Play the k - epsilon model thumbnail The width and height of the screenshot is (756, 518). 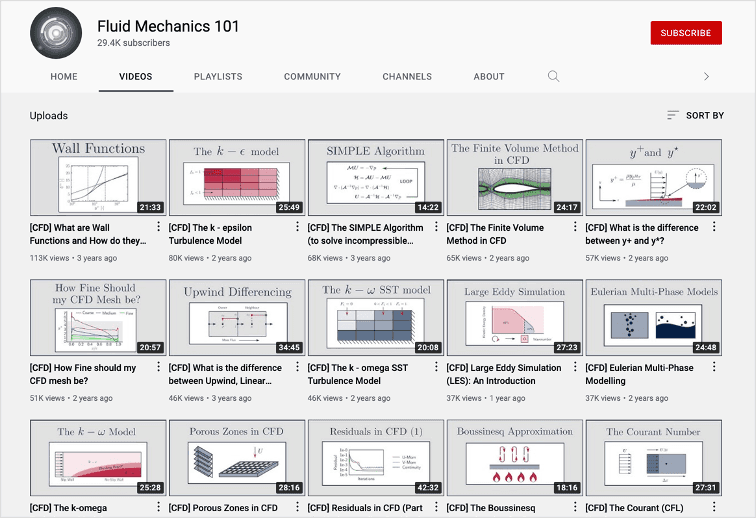tap(237, 177)
